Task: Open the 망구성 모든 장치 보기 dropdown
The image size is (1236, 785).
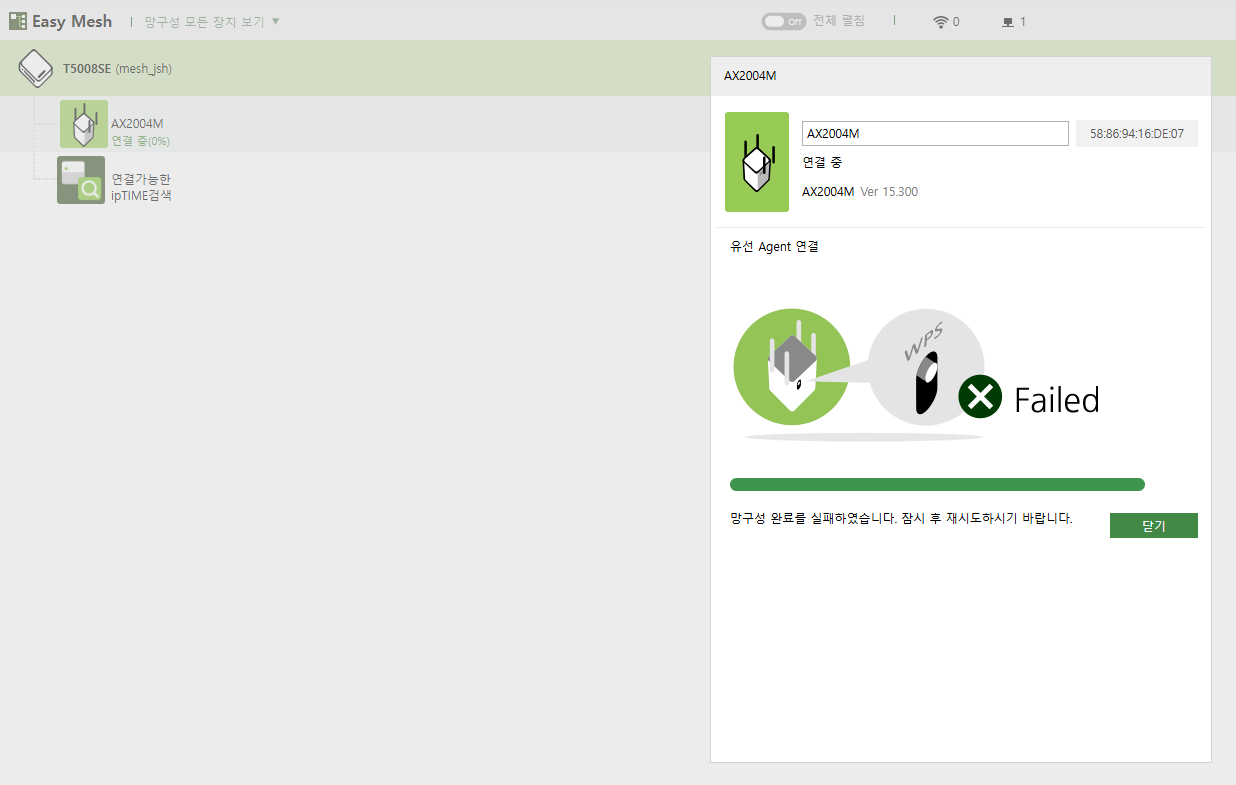Action: [x=212, y=21]
